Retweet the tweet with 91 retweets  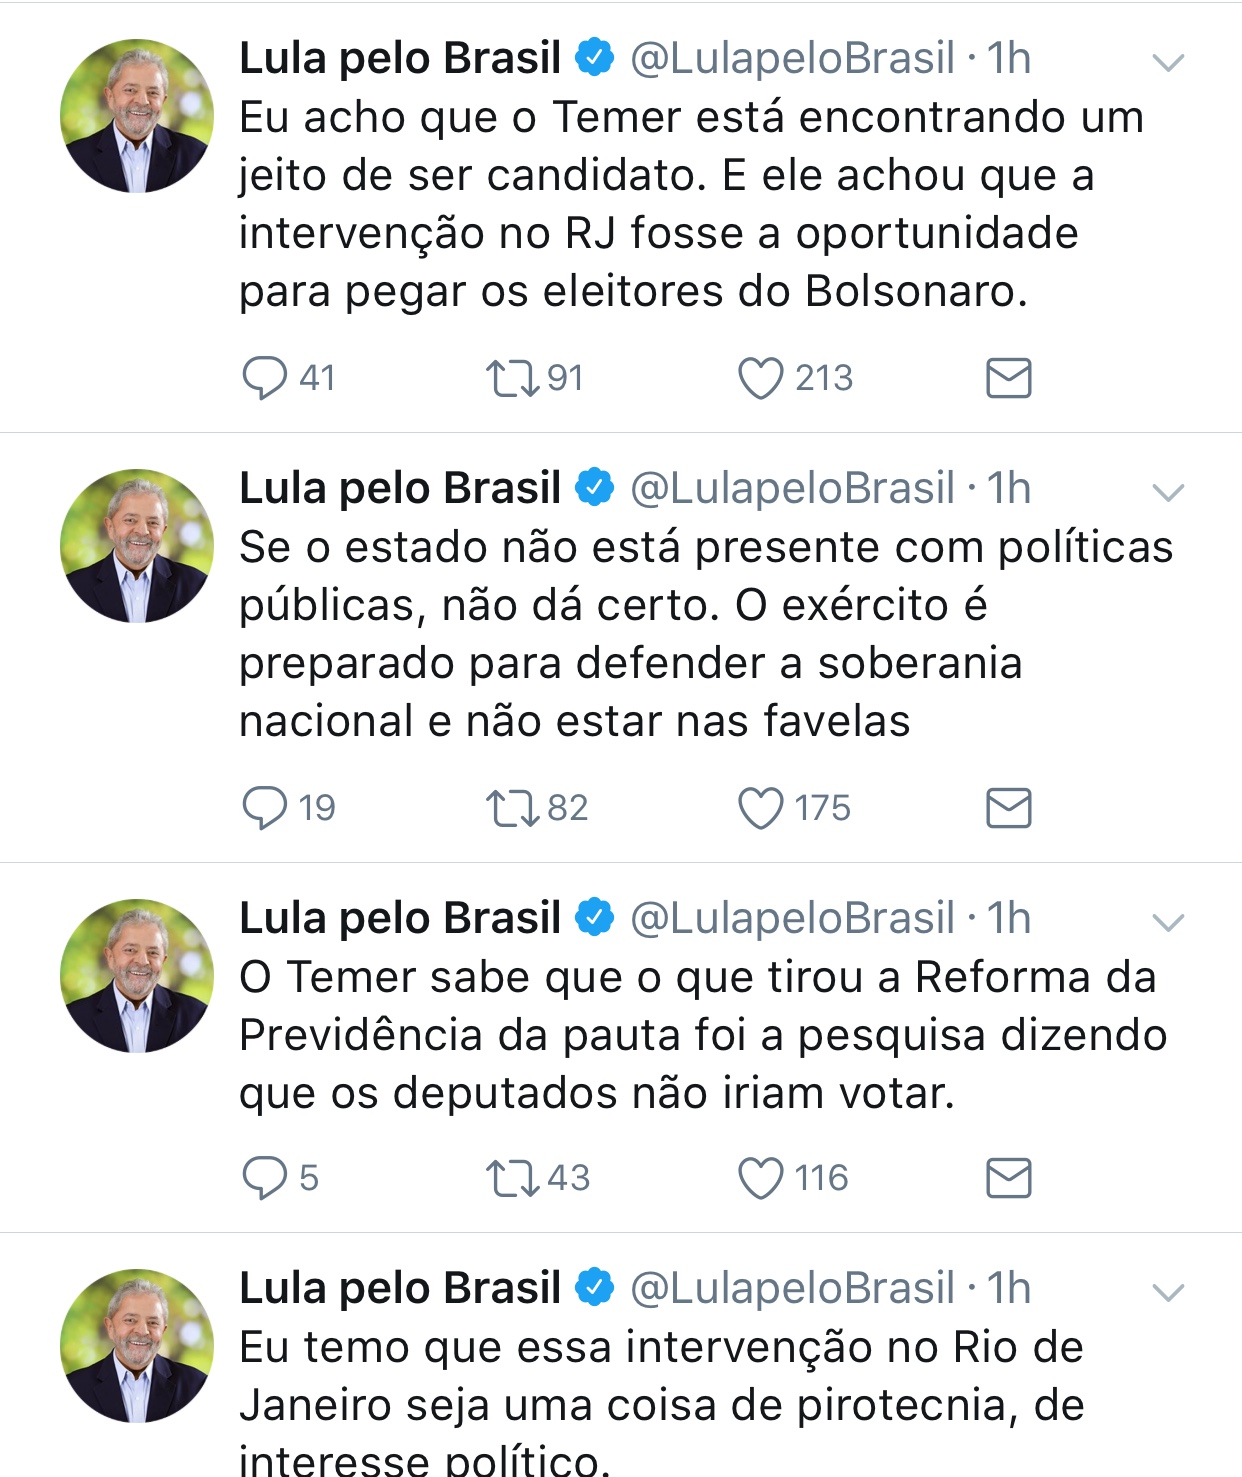[512, 379]
